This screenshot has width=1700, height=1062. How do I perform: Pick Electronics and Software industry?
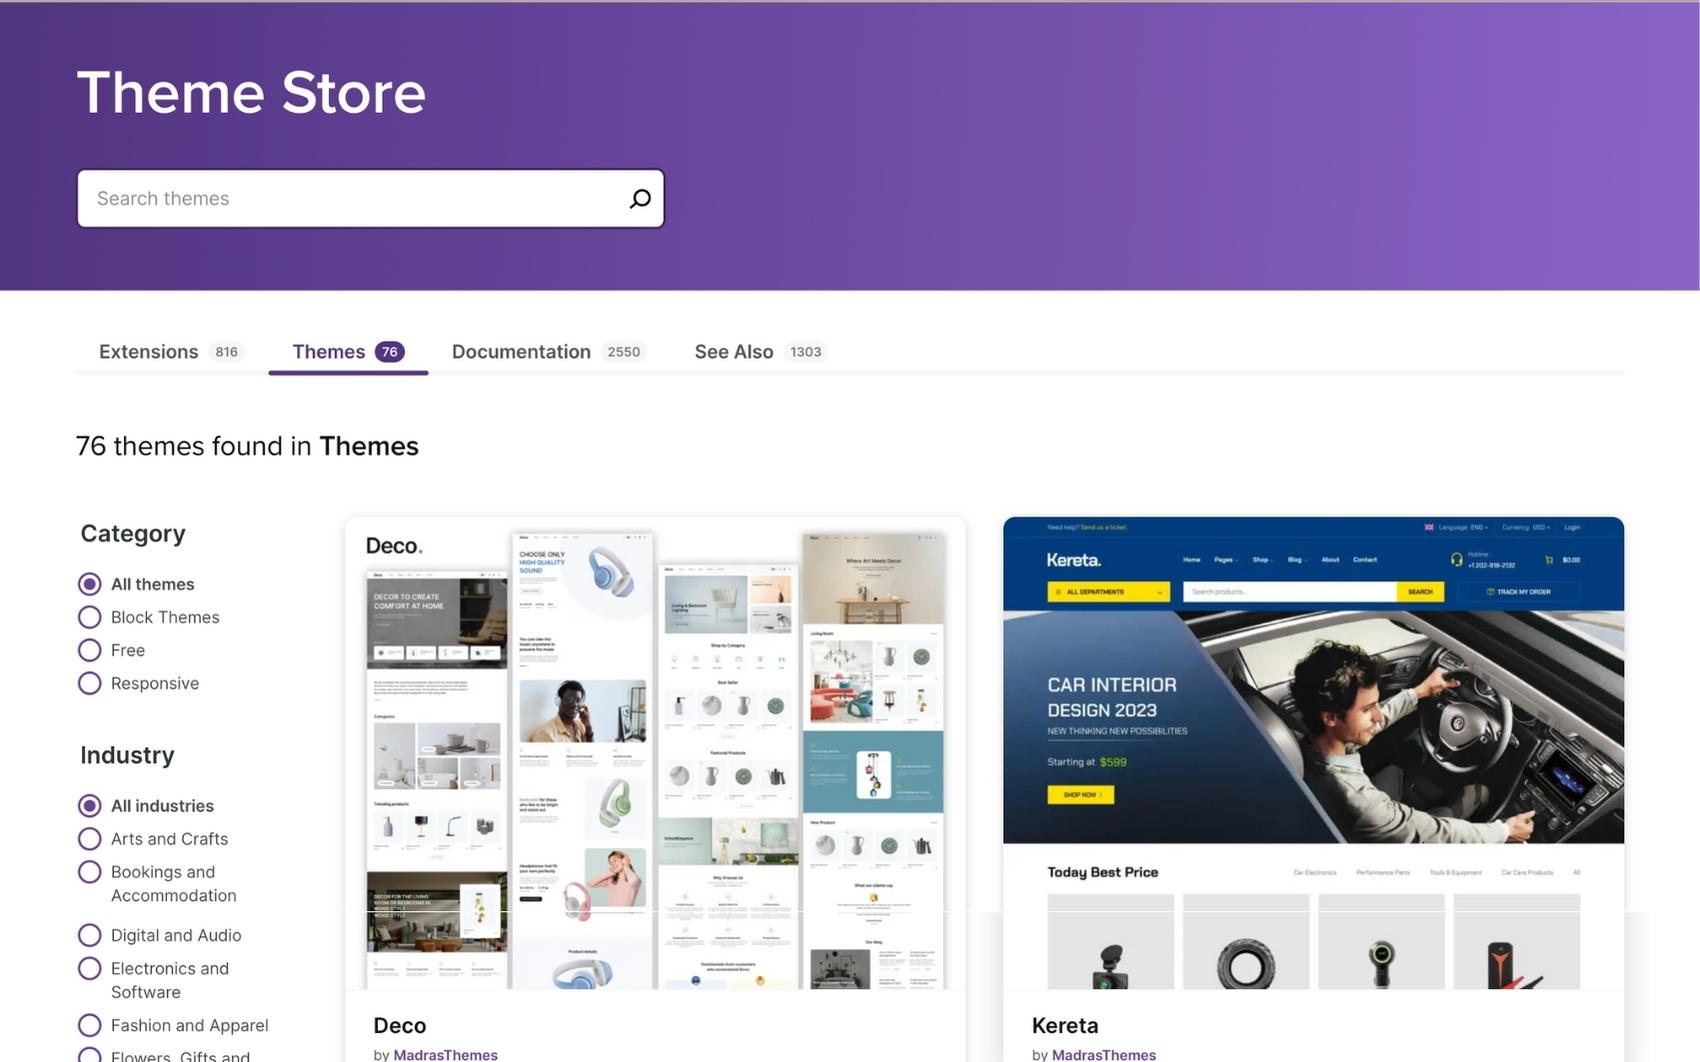click(90, 968)
